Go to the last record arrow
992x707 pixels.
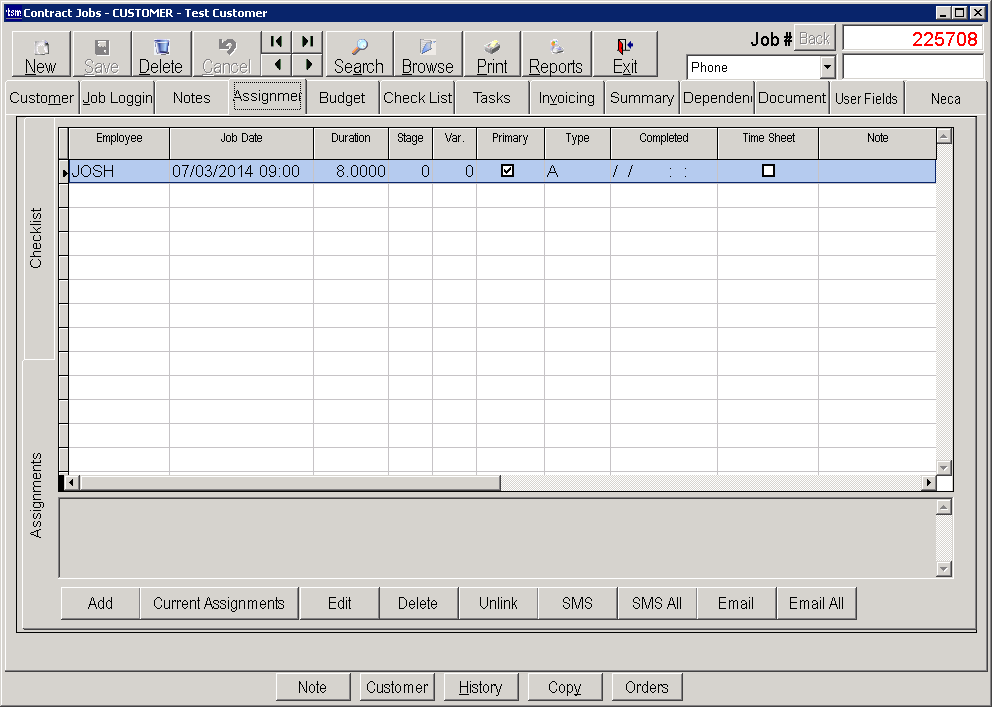point(307,41)
